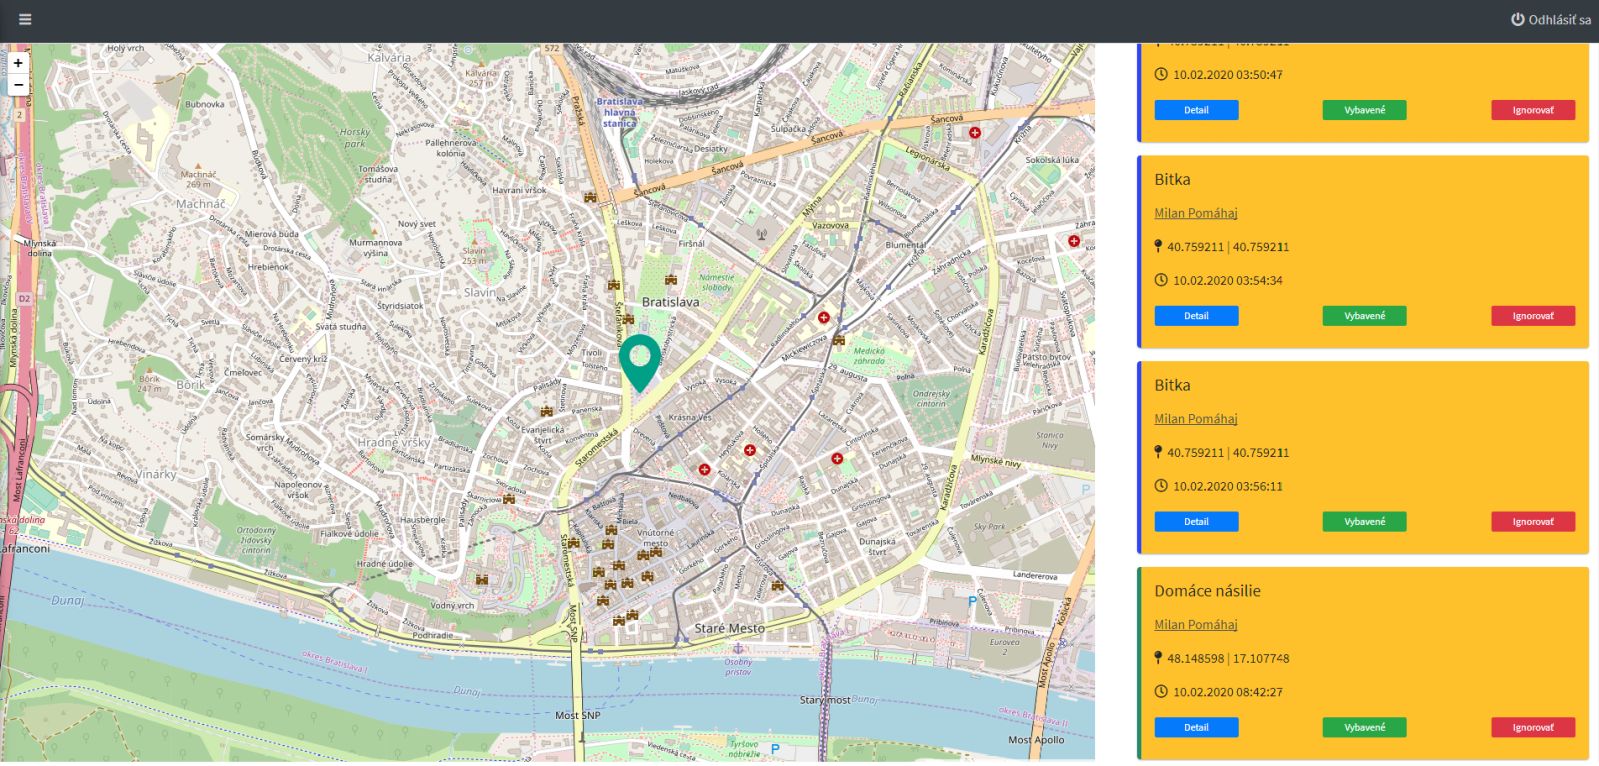
Task: Open Milan Pomáhaj link in Domáce násilie card
Action: tap(1196, 625)
